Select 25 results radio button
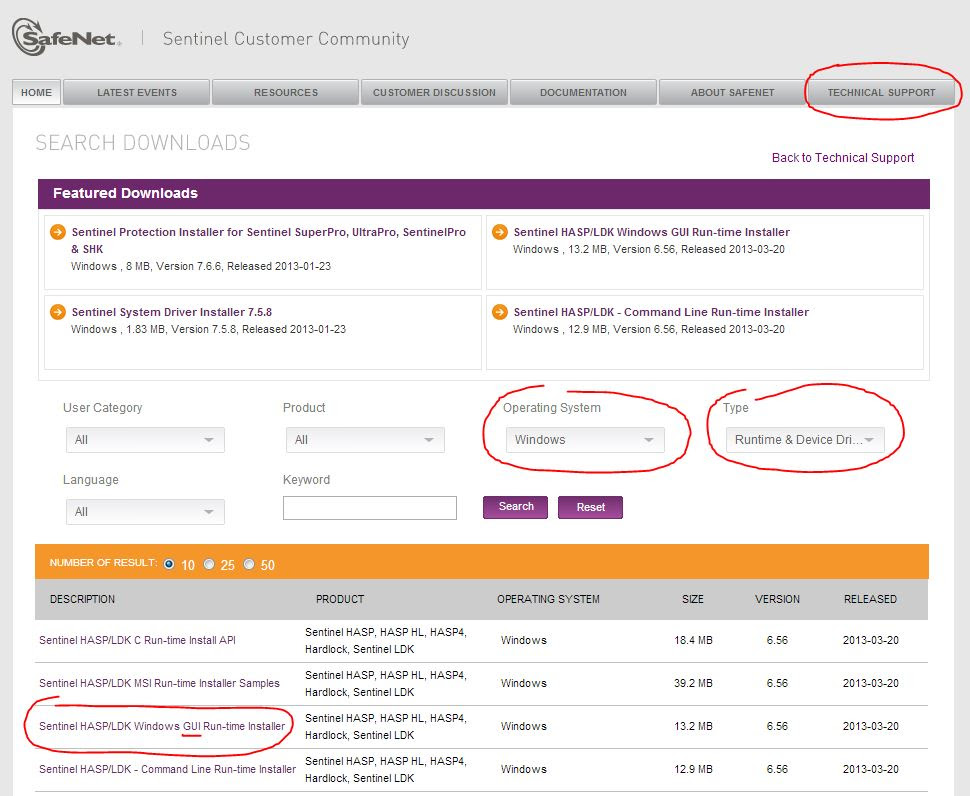This screenshot has height=796, width=970. click(x=209, y=564)
